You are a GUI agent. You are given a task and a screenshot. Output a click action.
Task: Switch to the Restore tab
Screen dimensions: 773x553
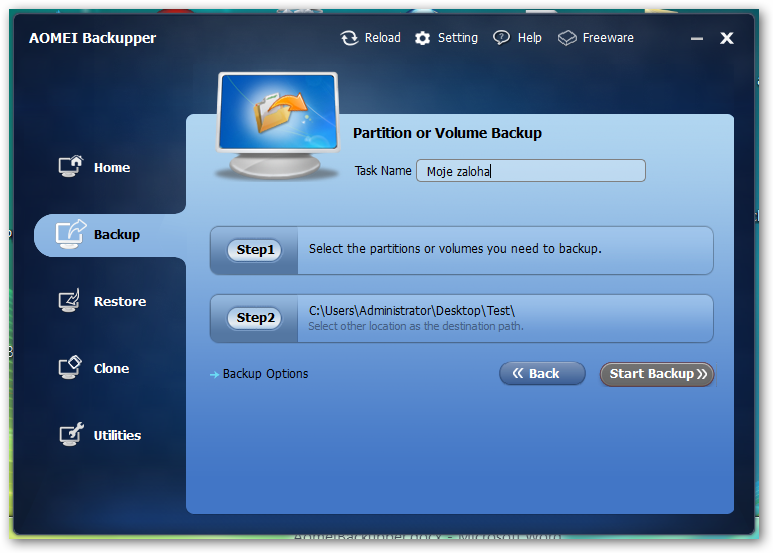pos(120,302)
